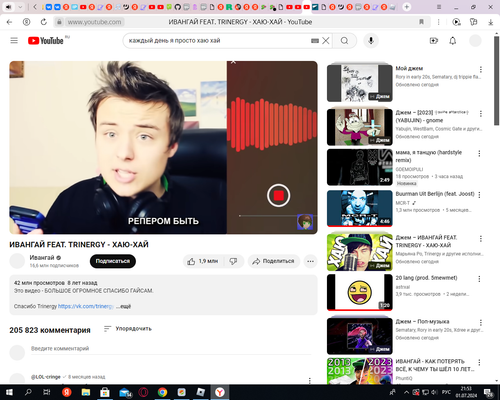
Task: Open Google Chrome from taskbar
Action: click(x=162, y=392)
